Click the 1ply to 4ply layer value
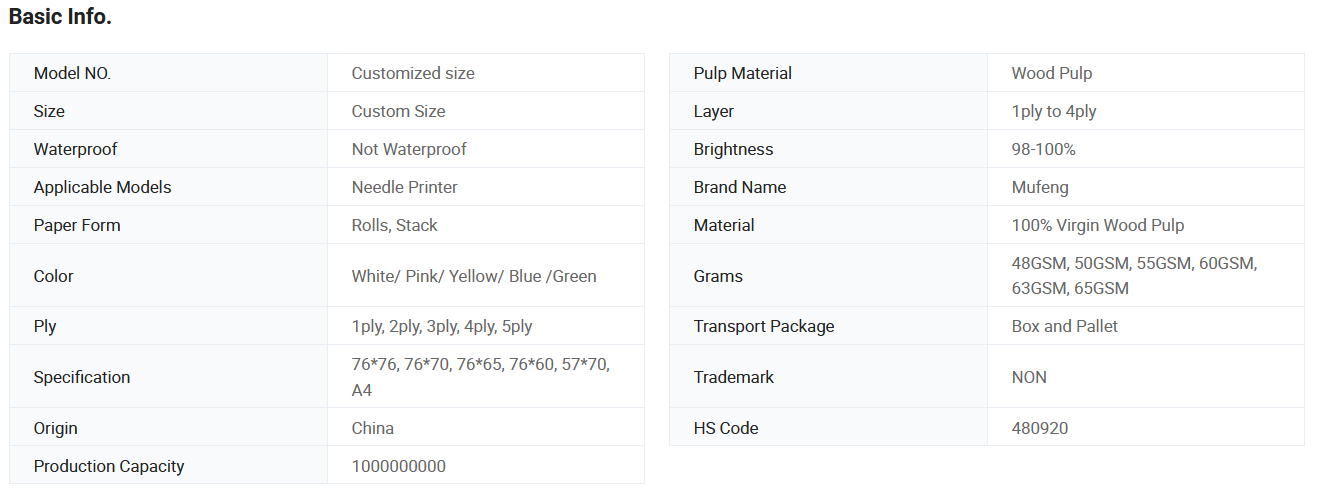Viewport: 1317px width, 499px height. [x=1053, y=111]
